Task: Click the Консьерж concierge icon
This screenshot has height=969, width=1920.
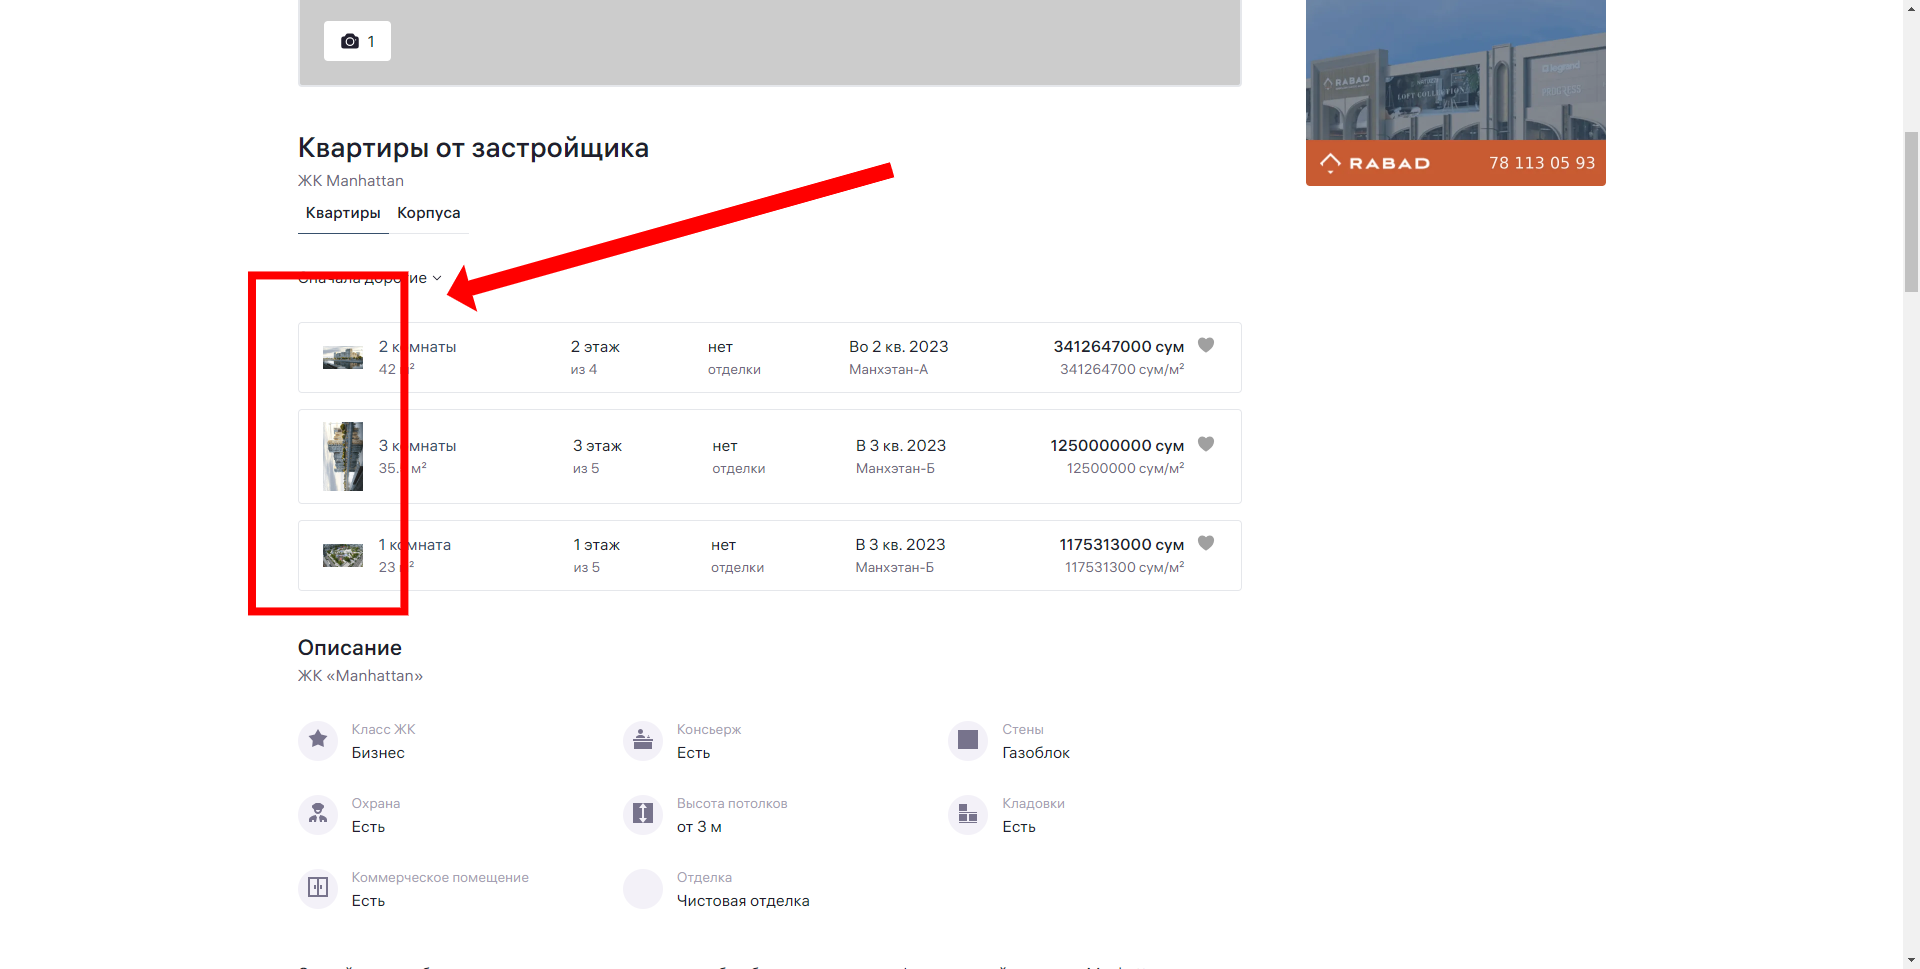Action: click(643, 741)
